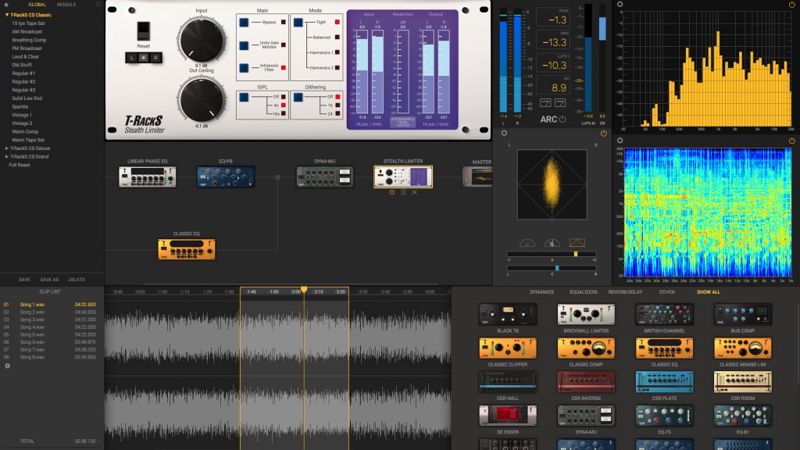Switch to the Global presets tab

(x=37, y=4)
